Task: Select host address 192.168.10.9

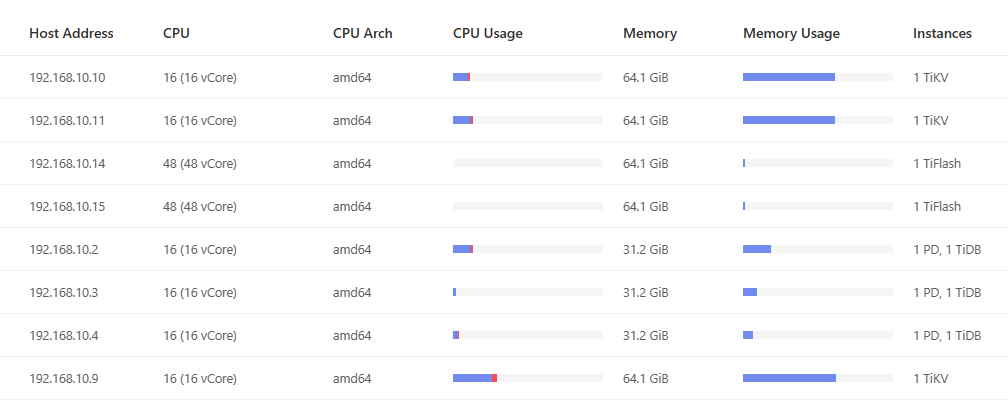Action: tap(64, 378)
